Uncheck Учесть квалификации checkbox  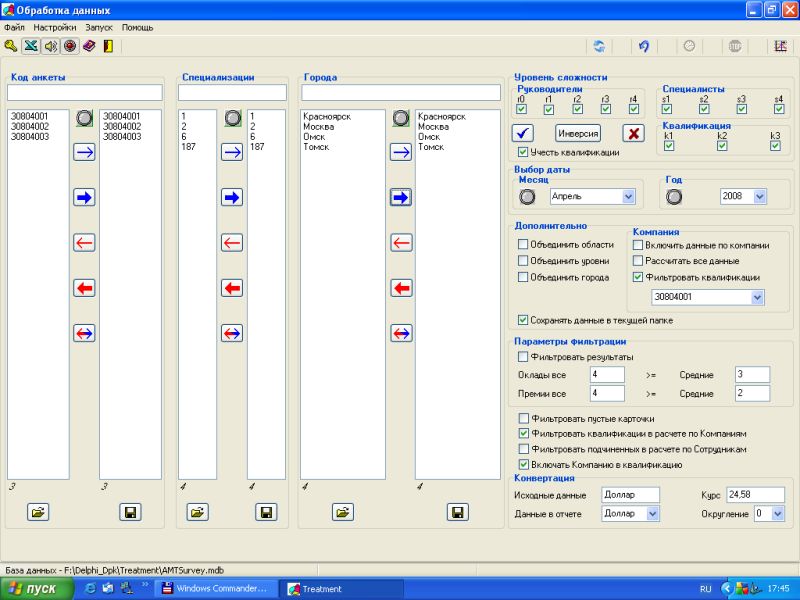(523, 153)
